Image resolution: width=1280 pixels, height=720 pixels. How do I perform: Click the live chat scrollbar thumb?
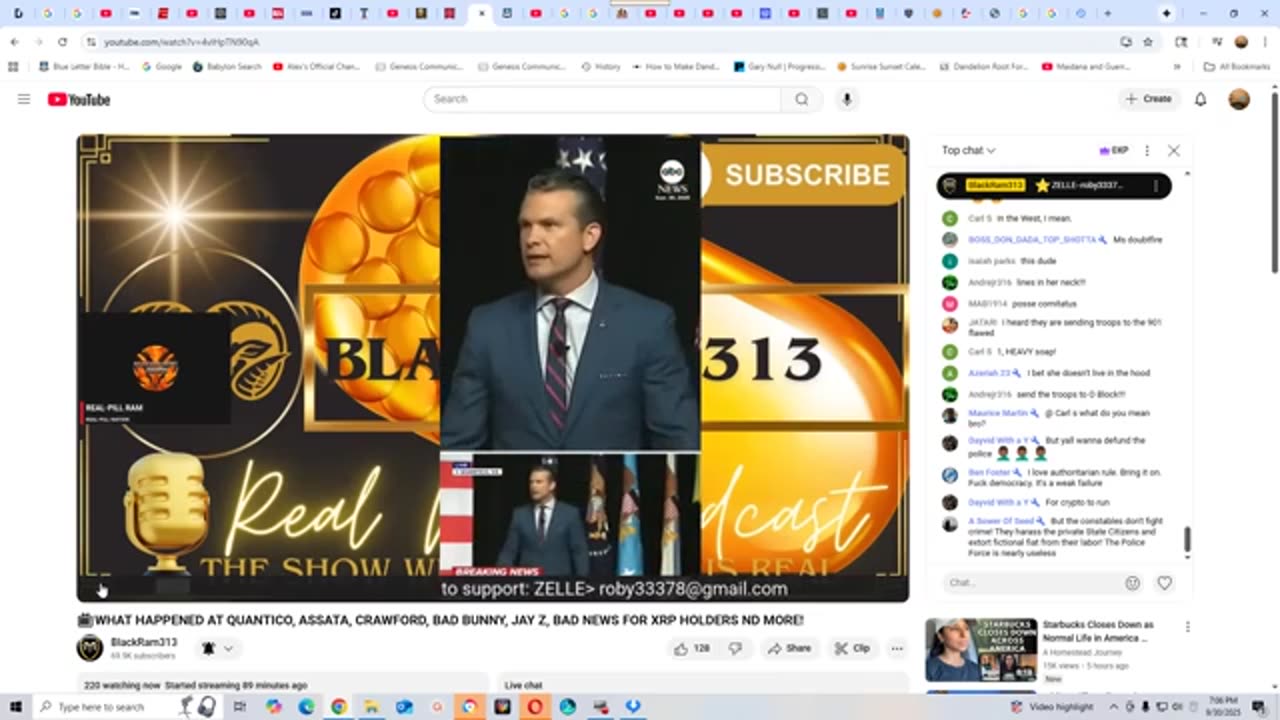1187,539
